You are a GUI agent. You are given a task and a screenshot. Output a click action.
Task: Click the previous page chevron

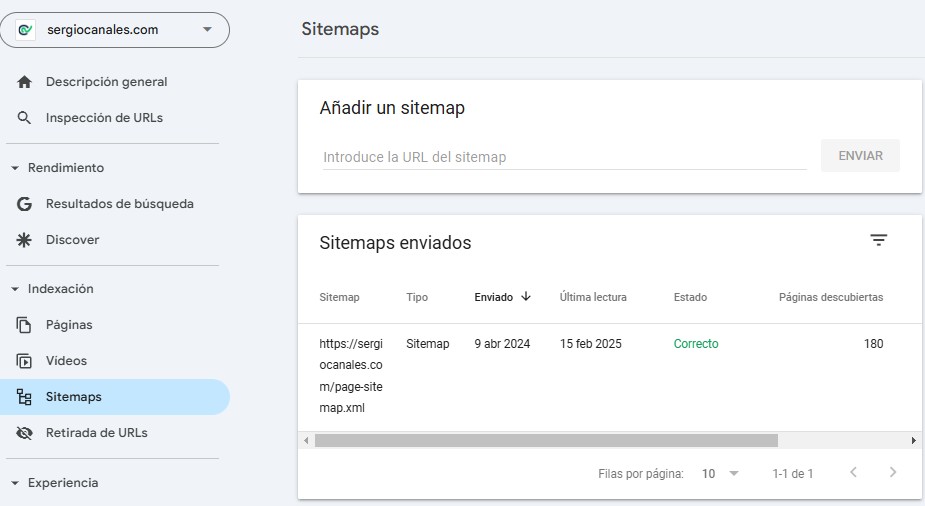(x=853, y=472)
